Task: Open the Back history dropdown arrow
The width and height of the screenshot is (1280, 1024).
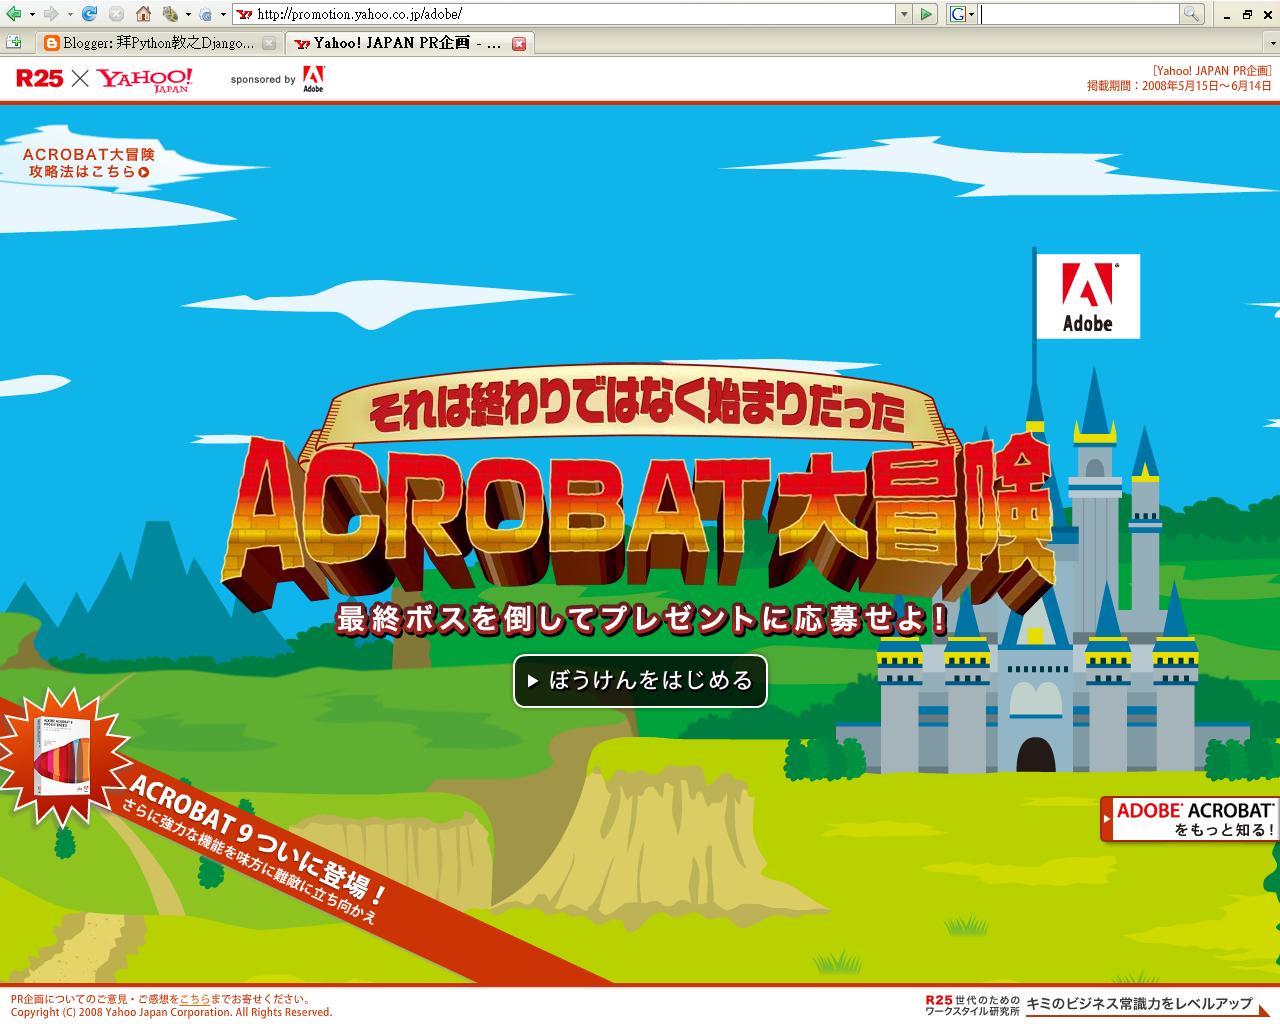Action: [x=31, y=15]
